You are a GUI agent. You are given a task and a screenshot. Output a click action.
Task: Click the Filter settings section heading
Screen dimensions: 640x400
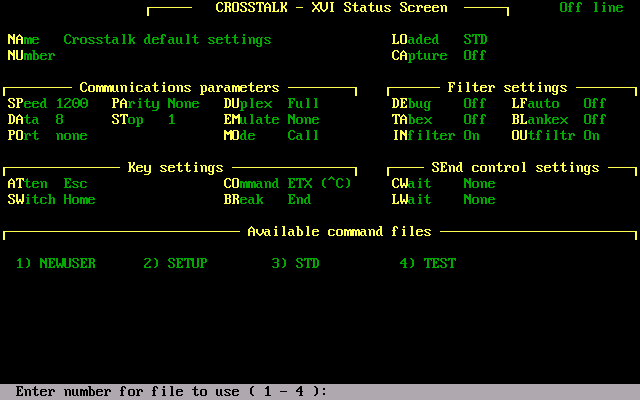click(x=507, y=88)
